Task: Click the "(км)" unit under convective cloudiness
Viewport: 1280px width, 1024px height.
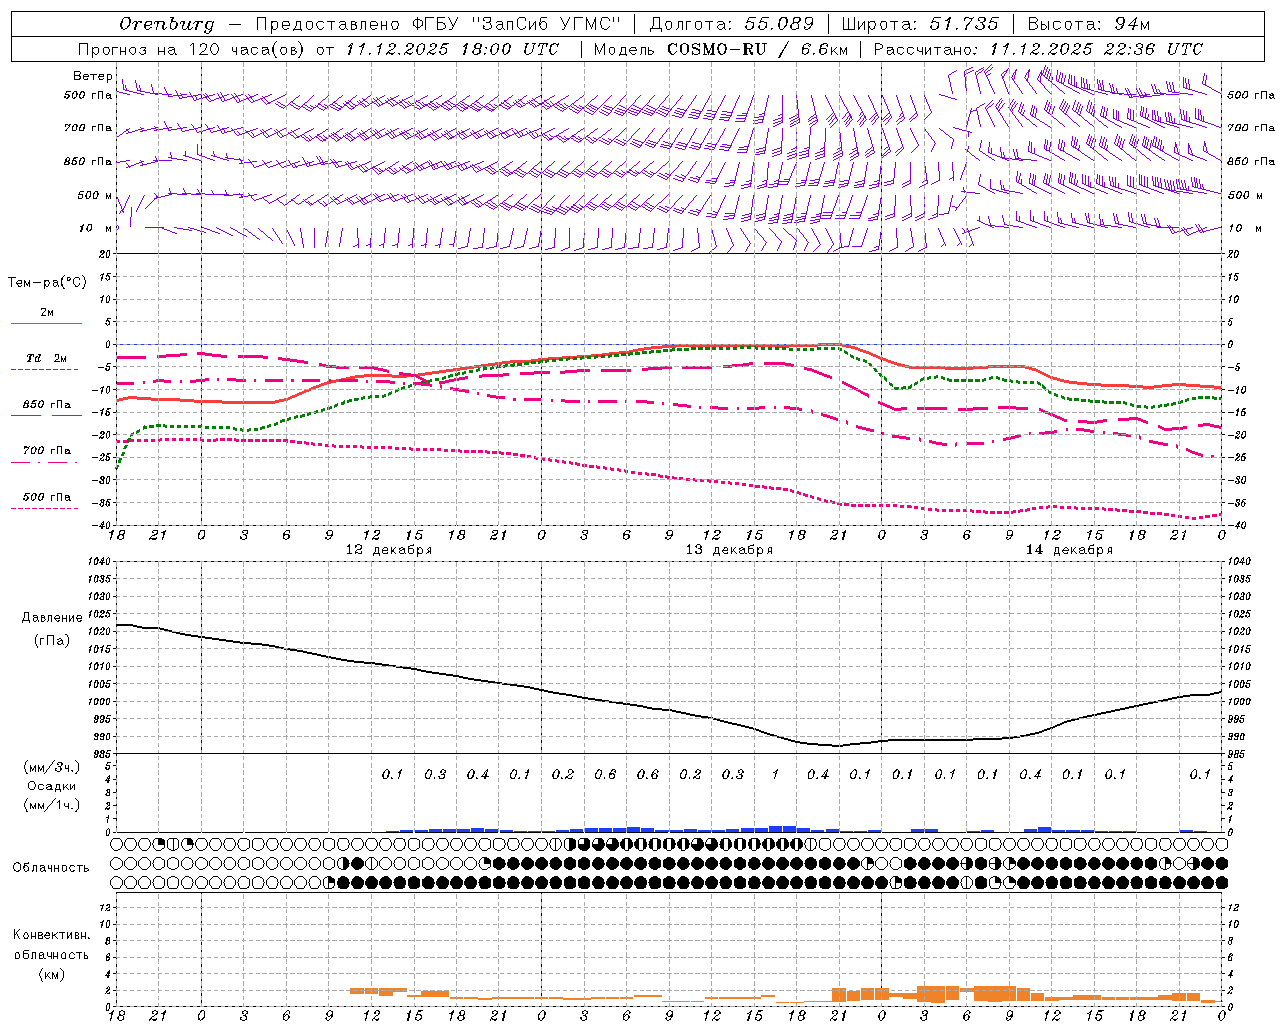Action: [51, 974]
